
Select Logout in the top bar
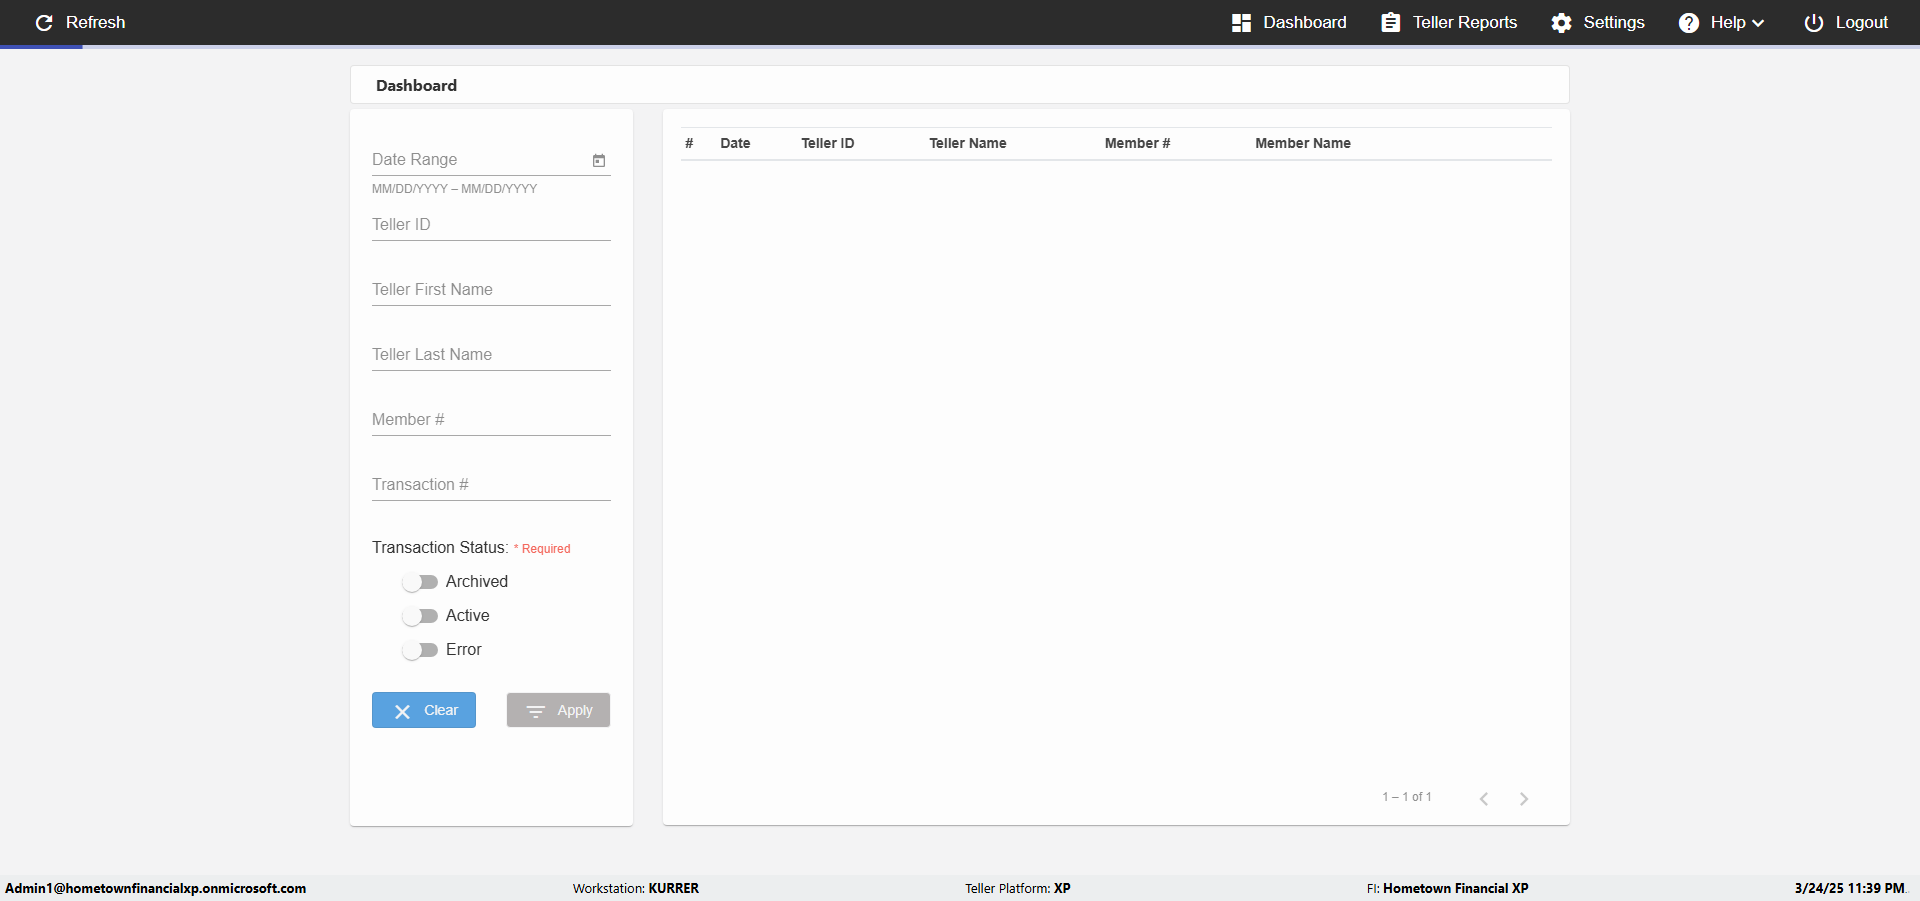click(1846, 22)
